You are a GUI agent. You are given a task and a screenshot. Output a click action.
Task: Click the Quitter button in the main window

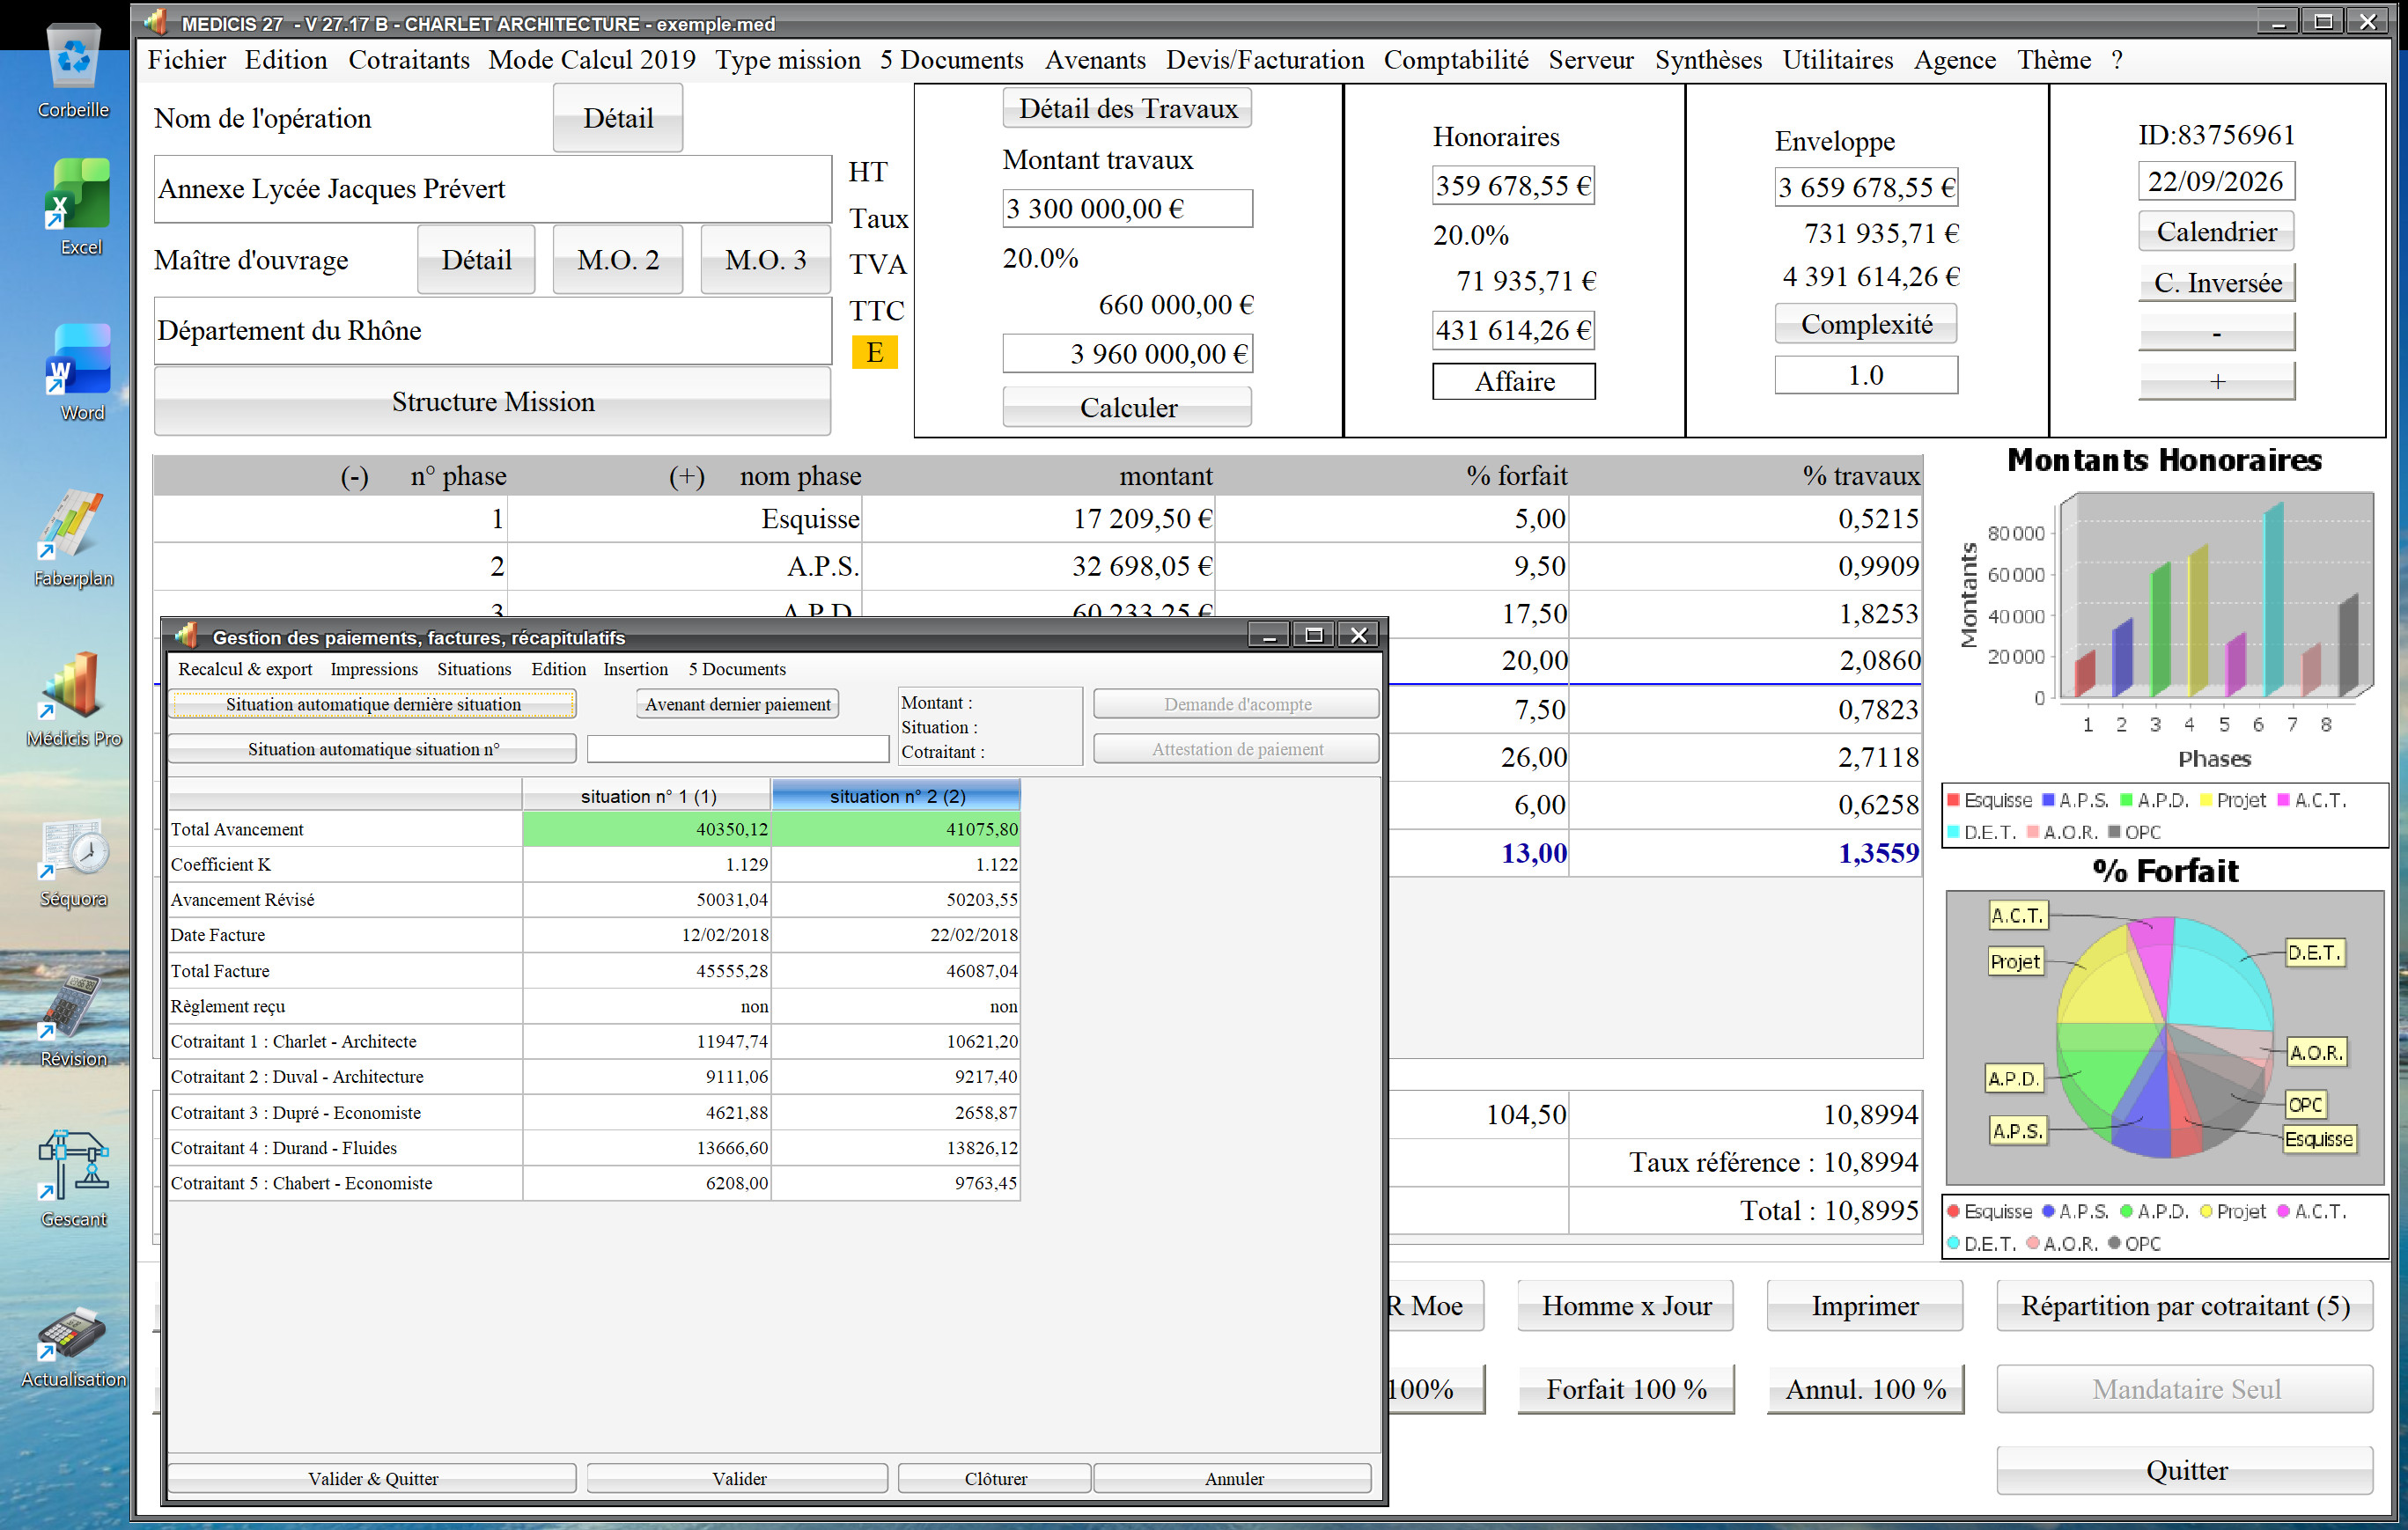tap(2185, 1471)
